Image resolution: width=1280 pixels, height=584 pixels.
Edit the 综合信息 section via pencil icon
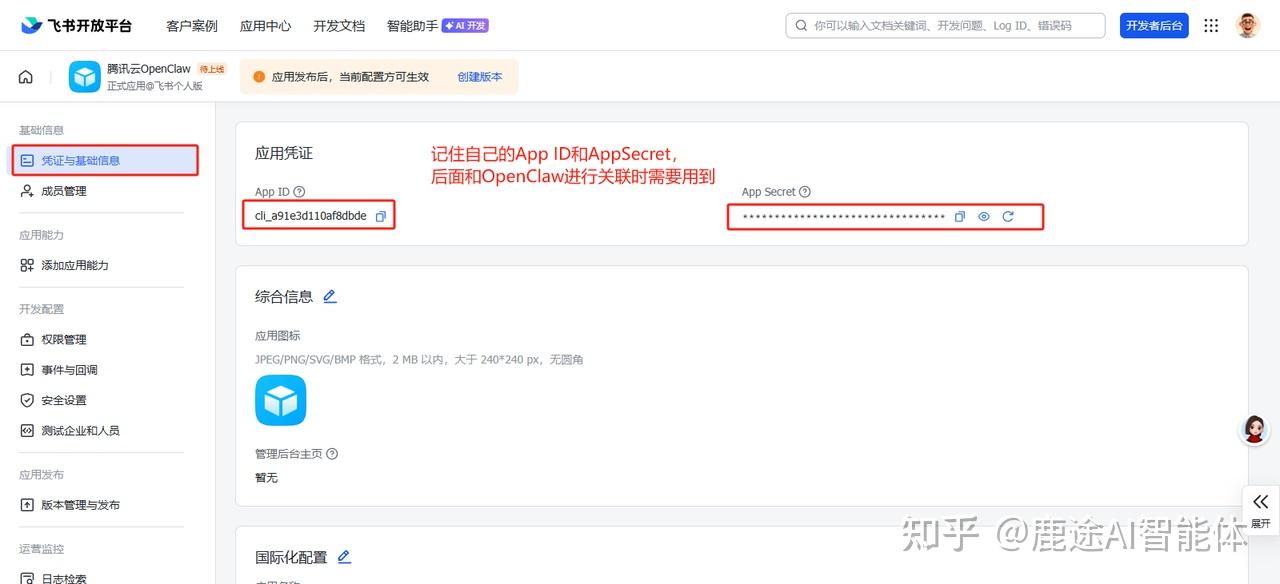pyautogui.click(x=330, y=297)
